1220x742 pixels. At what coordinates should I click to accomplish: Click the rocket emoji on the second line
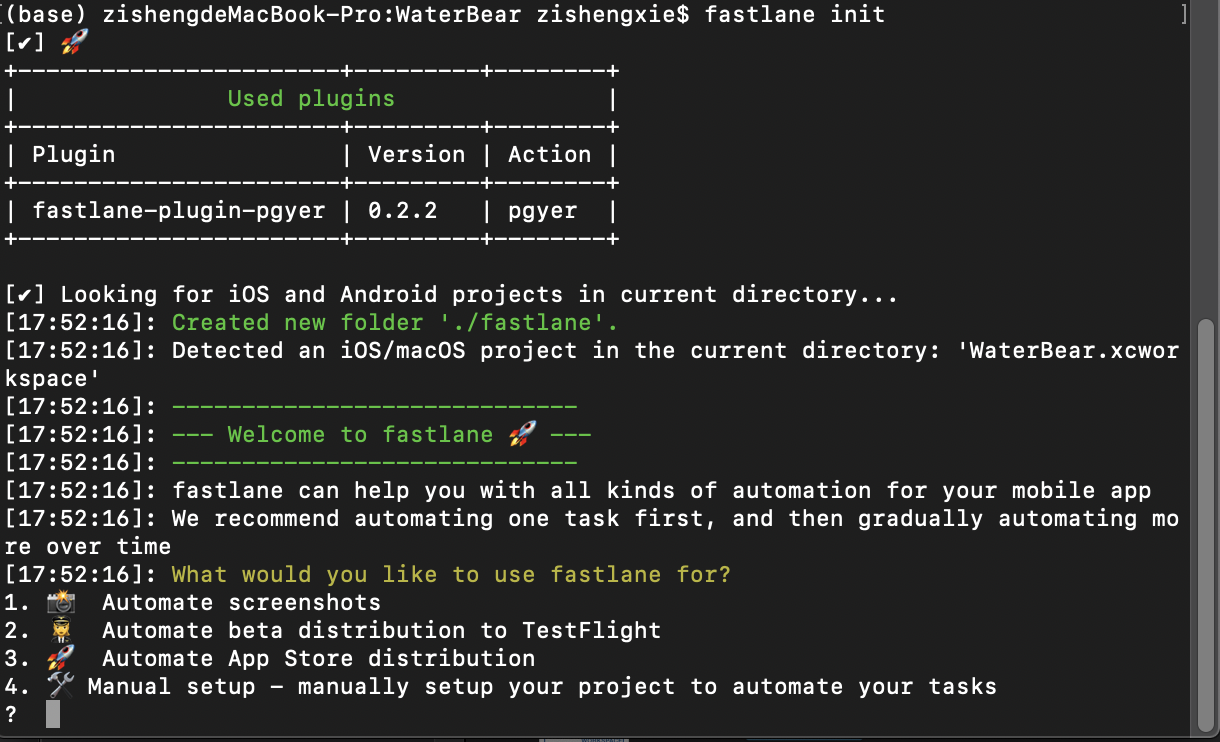[74, 42]
